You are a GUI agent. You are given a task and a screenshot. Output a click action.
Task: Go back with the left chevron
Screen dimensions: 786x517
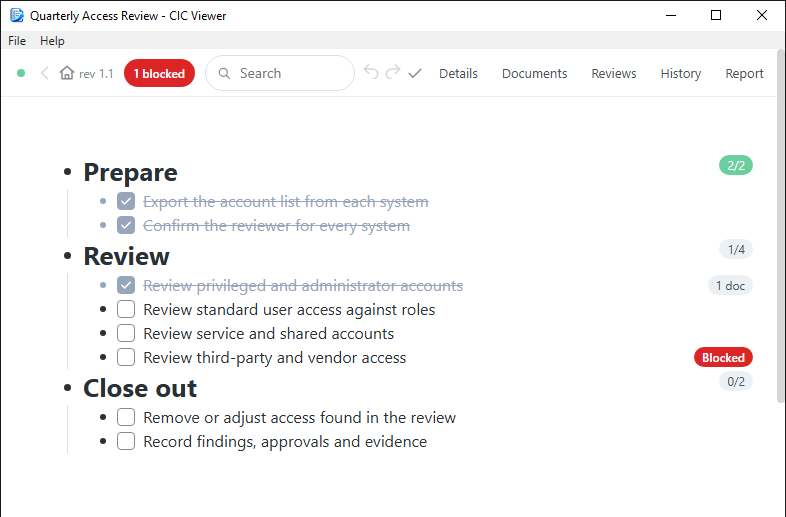pos(45,73)
